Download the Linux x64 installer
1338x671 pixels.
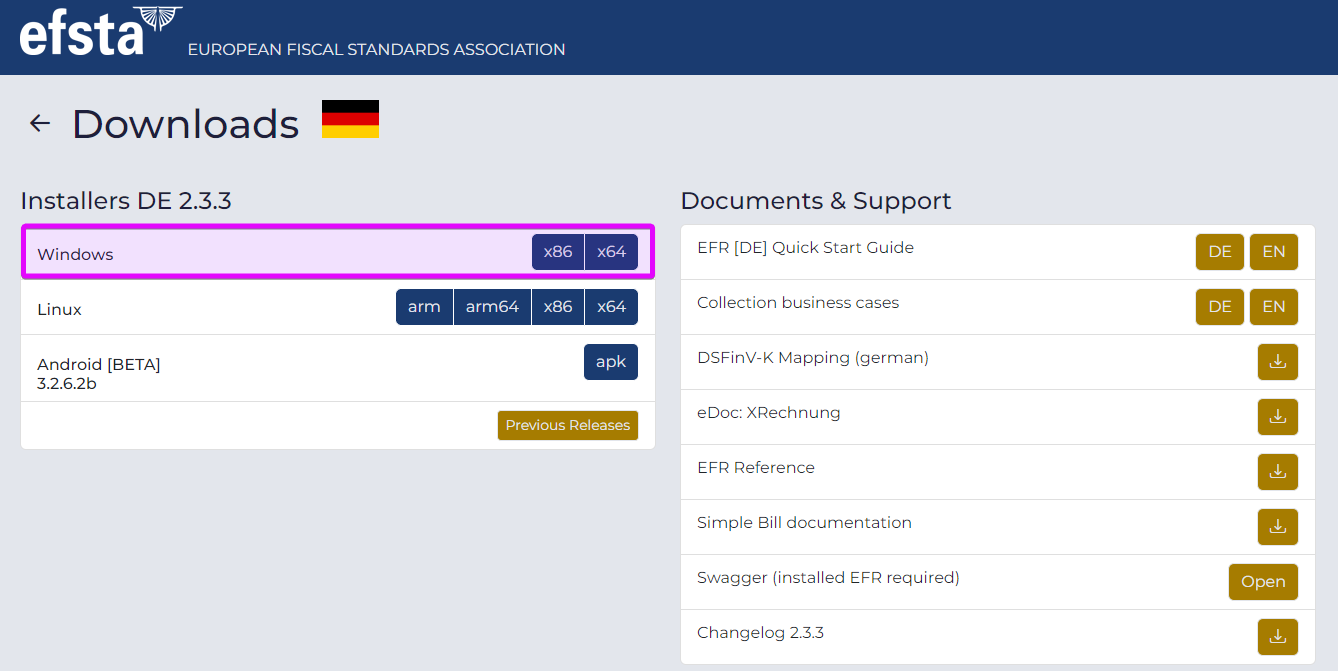click(611, 307)
